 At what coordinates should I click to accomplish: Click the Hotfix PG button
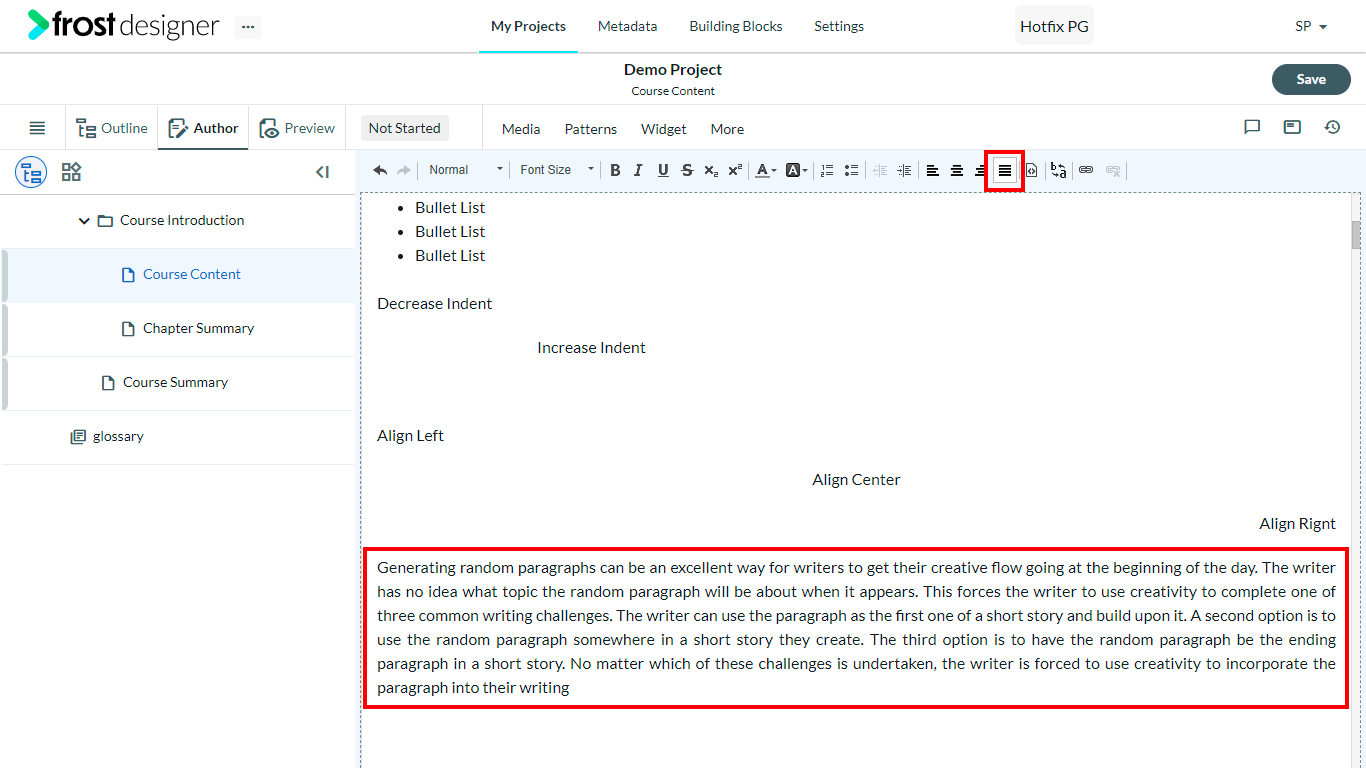pyautogui.click(x=1054, y=26)
